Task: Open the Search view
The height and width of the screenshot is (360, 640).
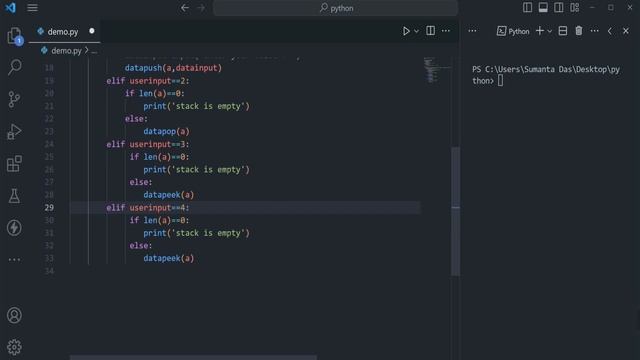Action: (x=14, y=67)
